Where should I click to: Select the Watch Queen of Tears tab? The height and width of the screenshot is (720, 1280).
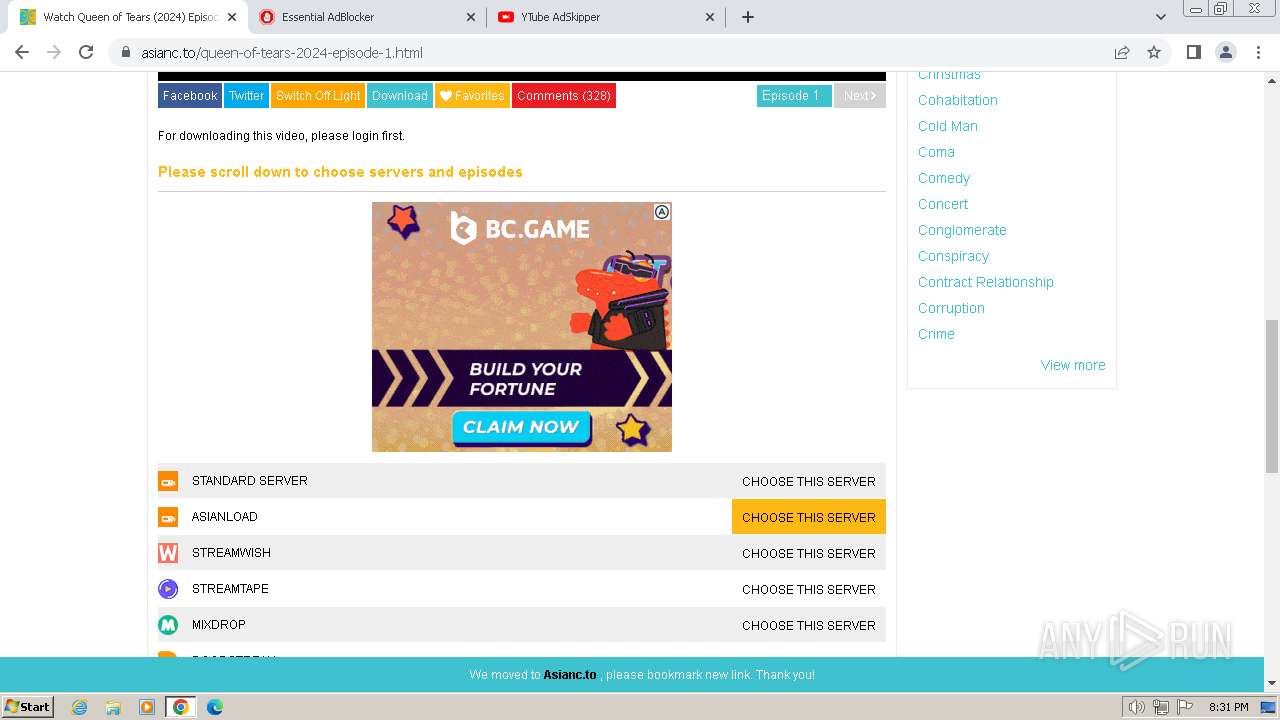(x=128, y=17)
